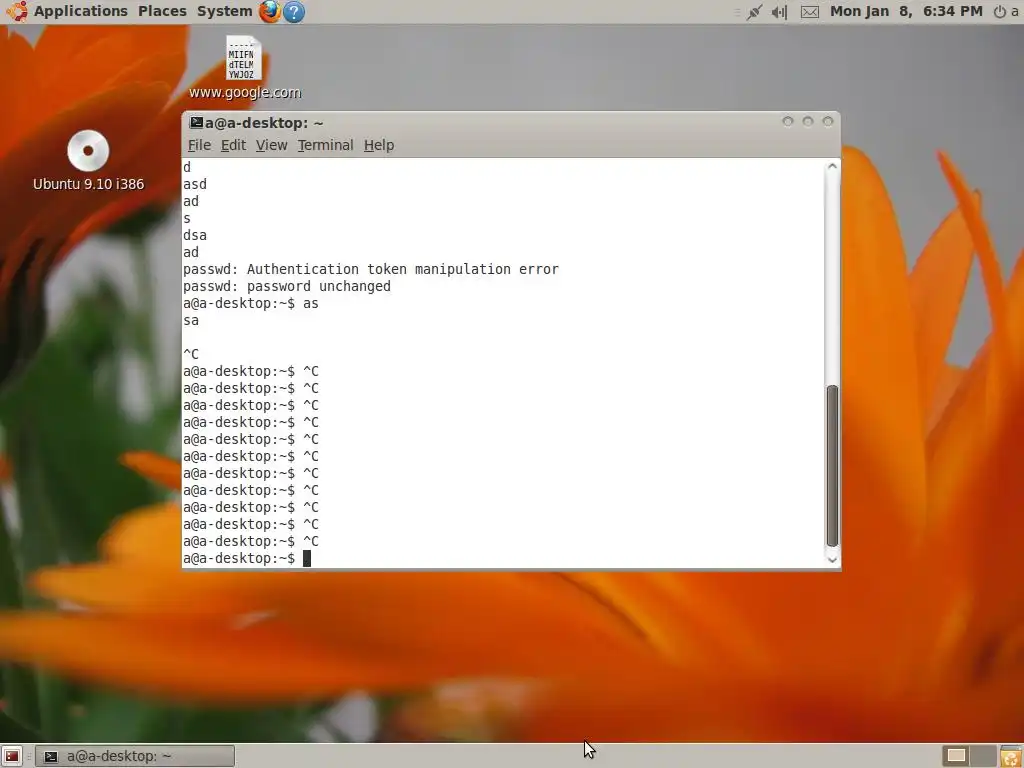
Task: Open the terminal Help menu
Action: 379,145
